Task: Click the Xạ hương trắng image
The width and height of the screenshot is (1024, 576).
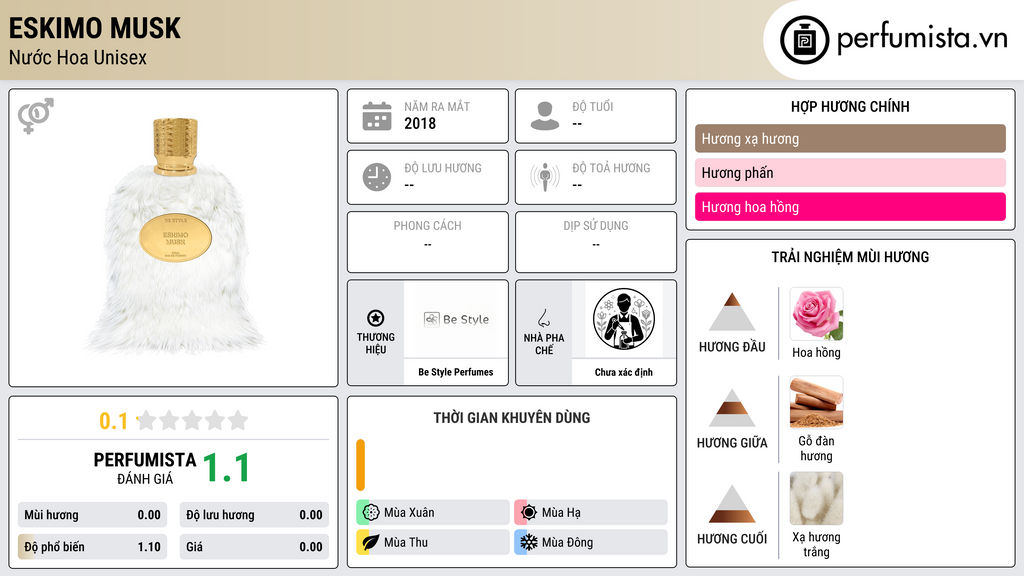Action: click(816, 498)
